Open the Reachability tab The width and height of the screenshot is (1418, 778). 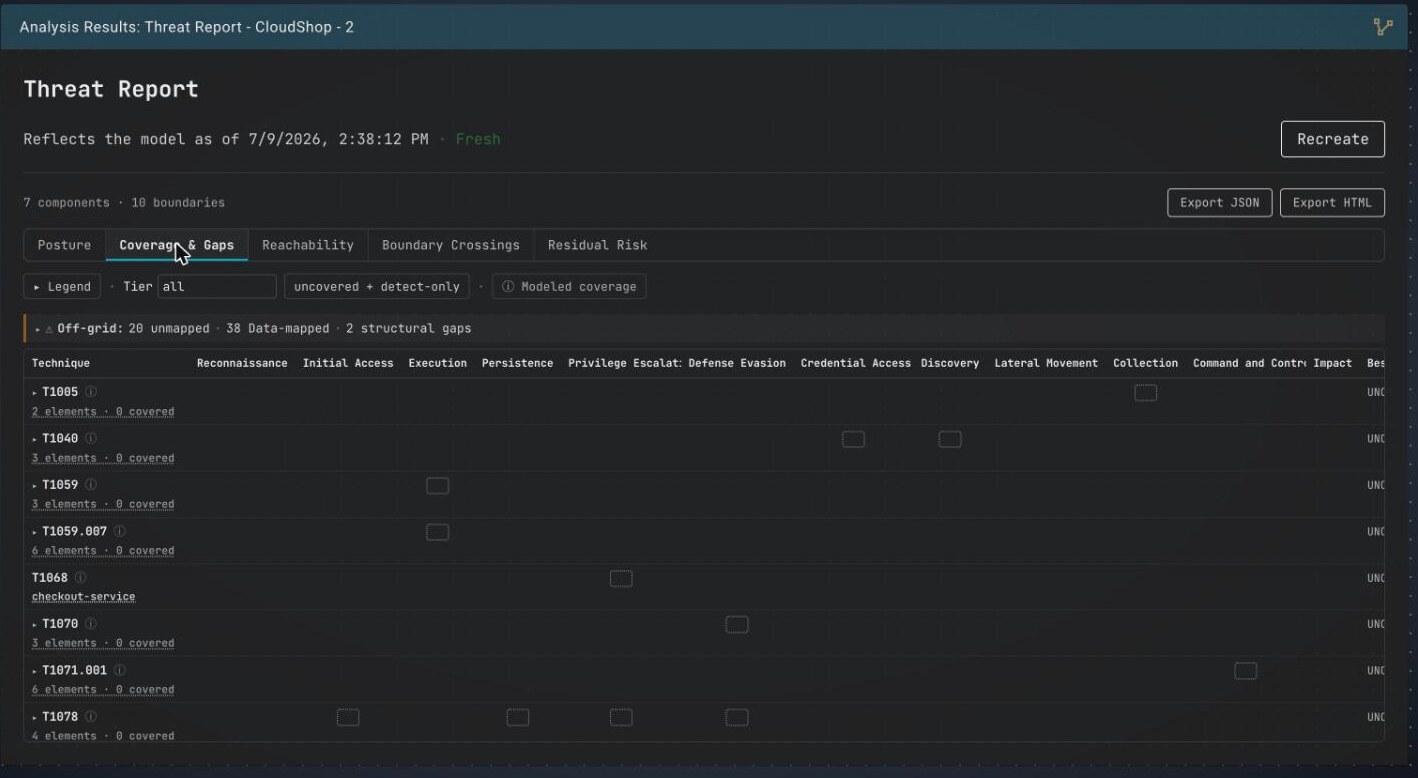tap(308, 245)
